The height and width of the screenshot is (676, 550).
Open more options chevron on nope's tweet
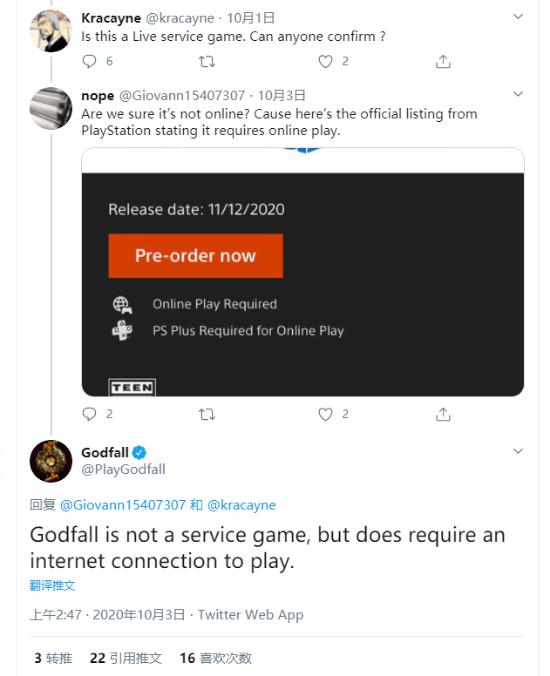(518, 94)
